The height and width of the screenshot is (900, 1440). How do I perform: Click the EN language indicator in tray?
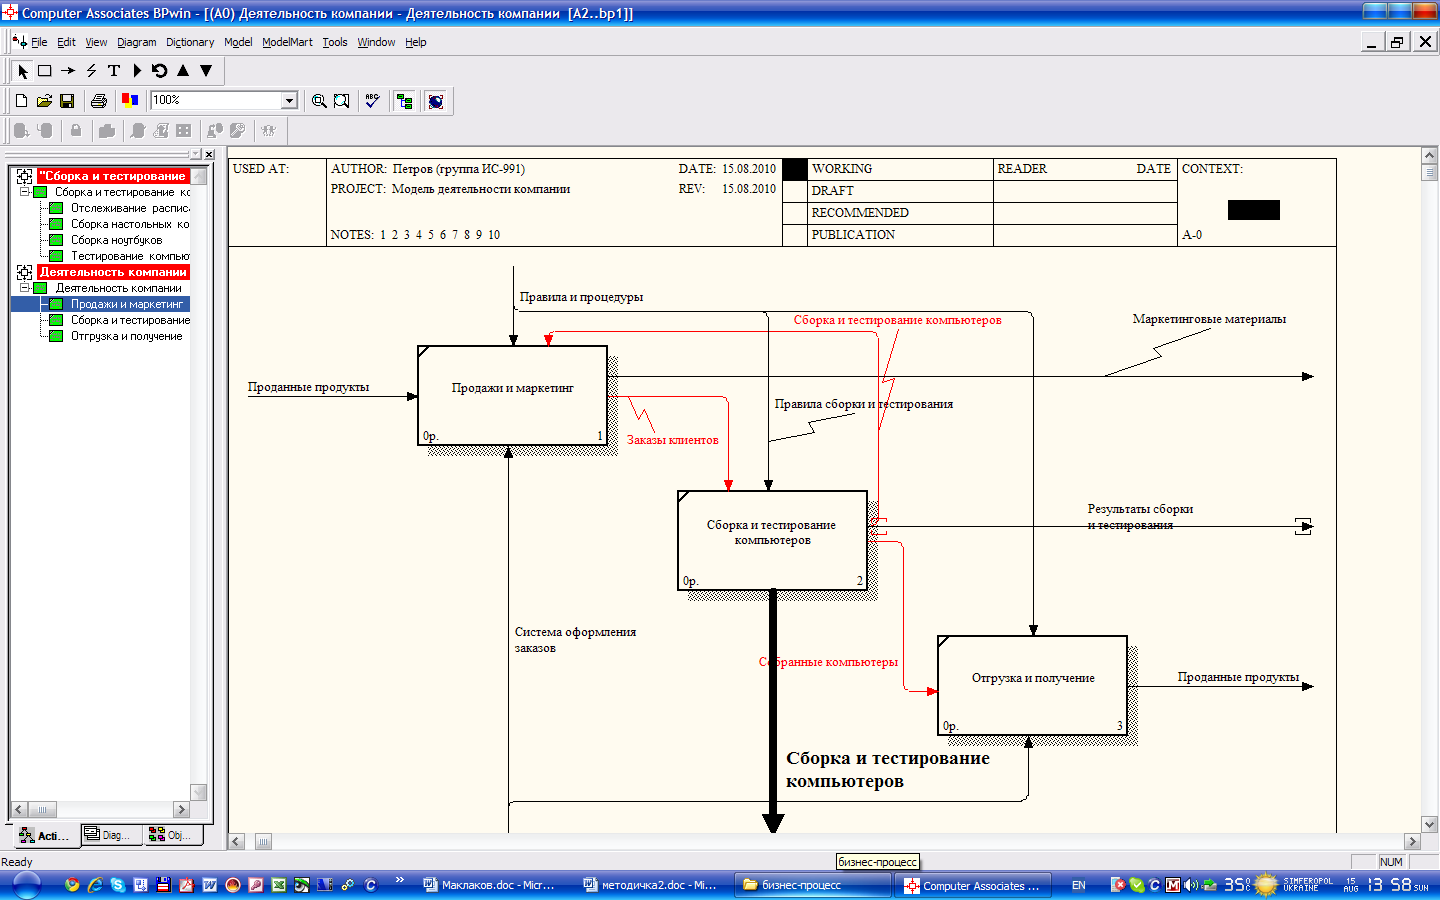click(x=1078, y=885)
